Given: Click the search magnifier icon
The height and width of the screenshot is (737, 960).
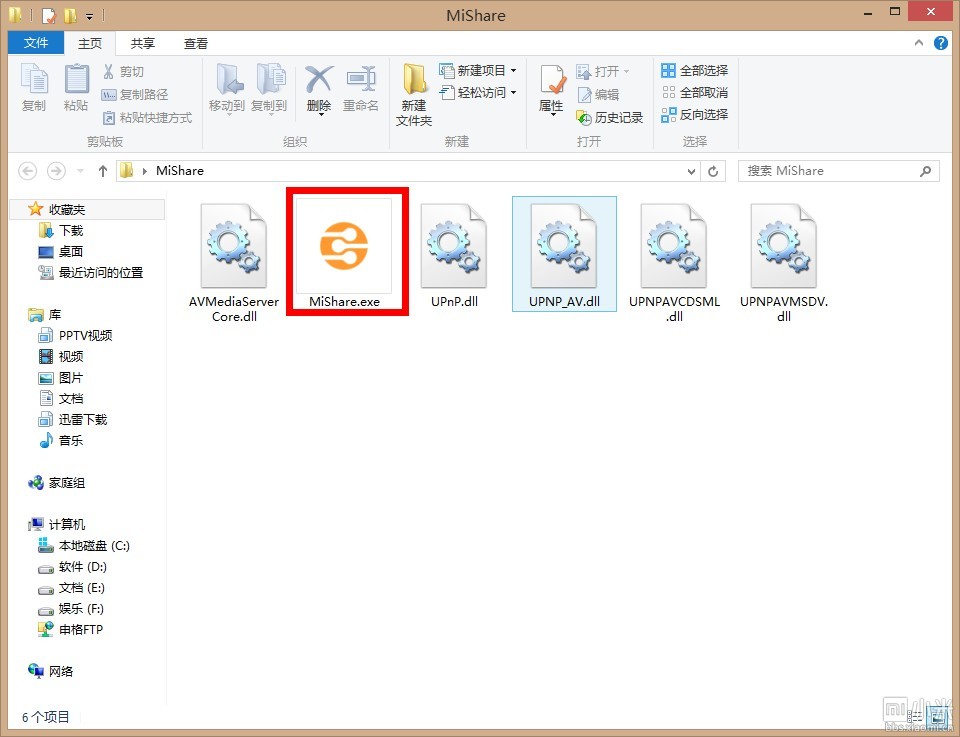Looking at the screenshot, I should coord(925,171).
